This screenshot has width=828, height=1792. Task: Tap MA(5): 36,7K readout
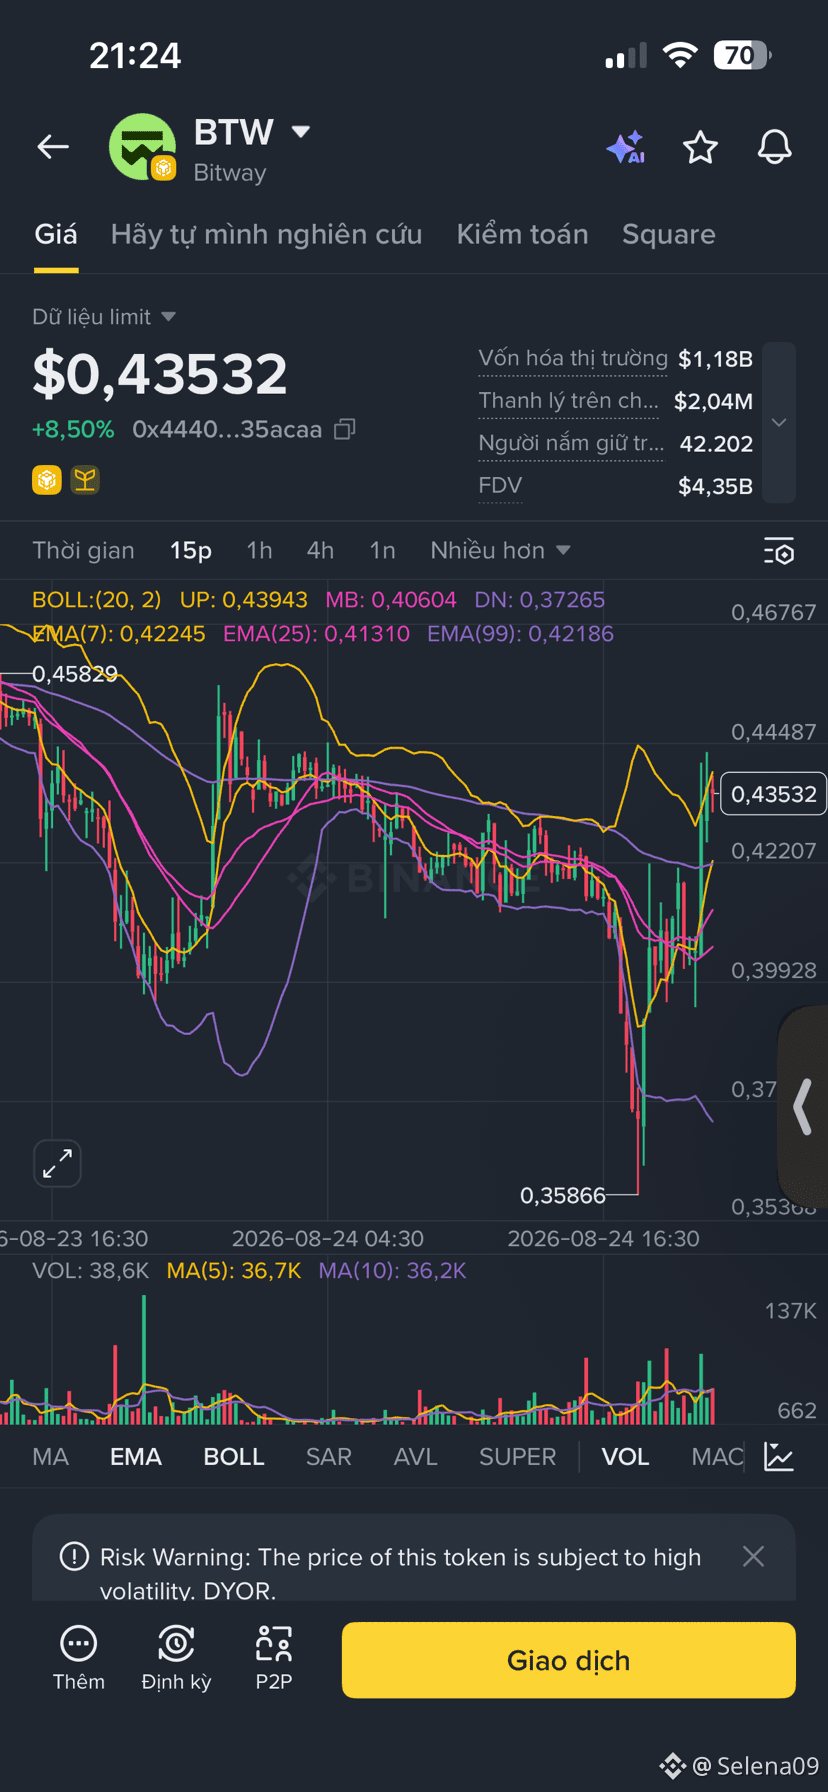click(234, 1270)
